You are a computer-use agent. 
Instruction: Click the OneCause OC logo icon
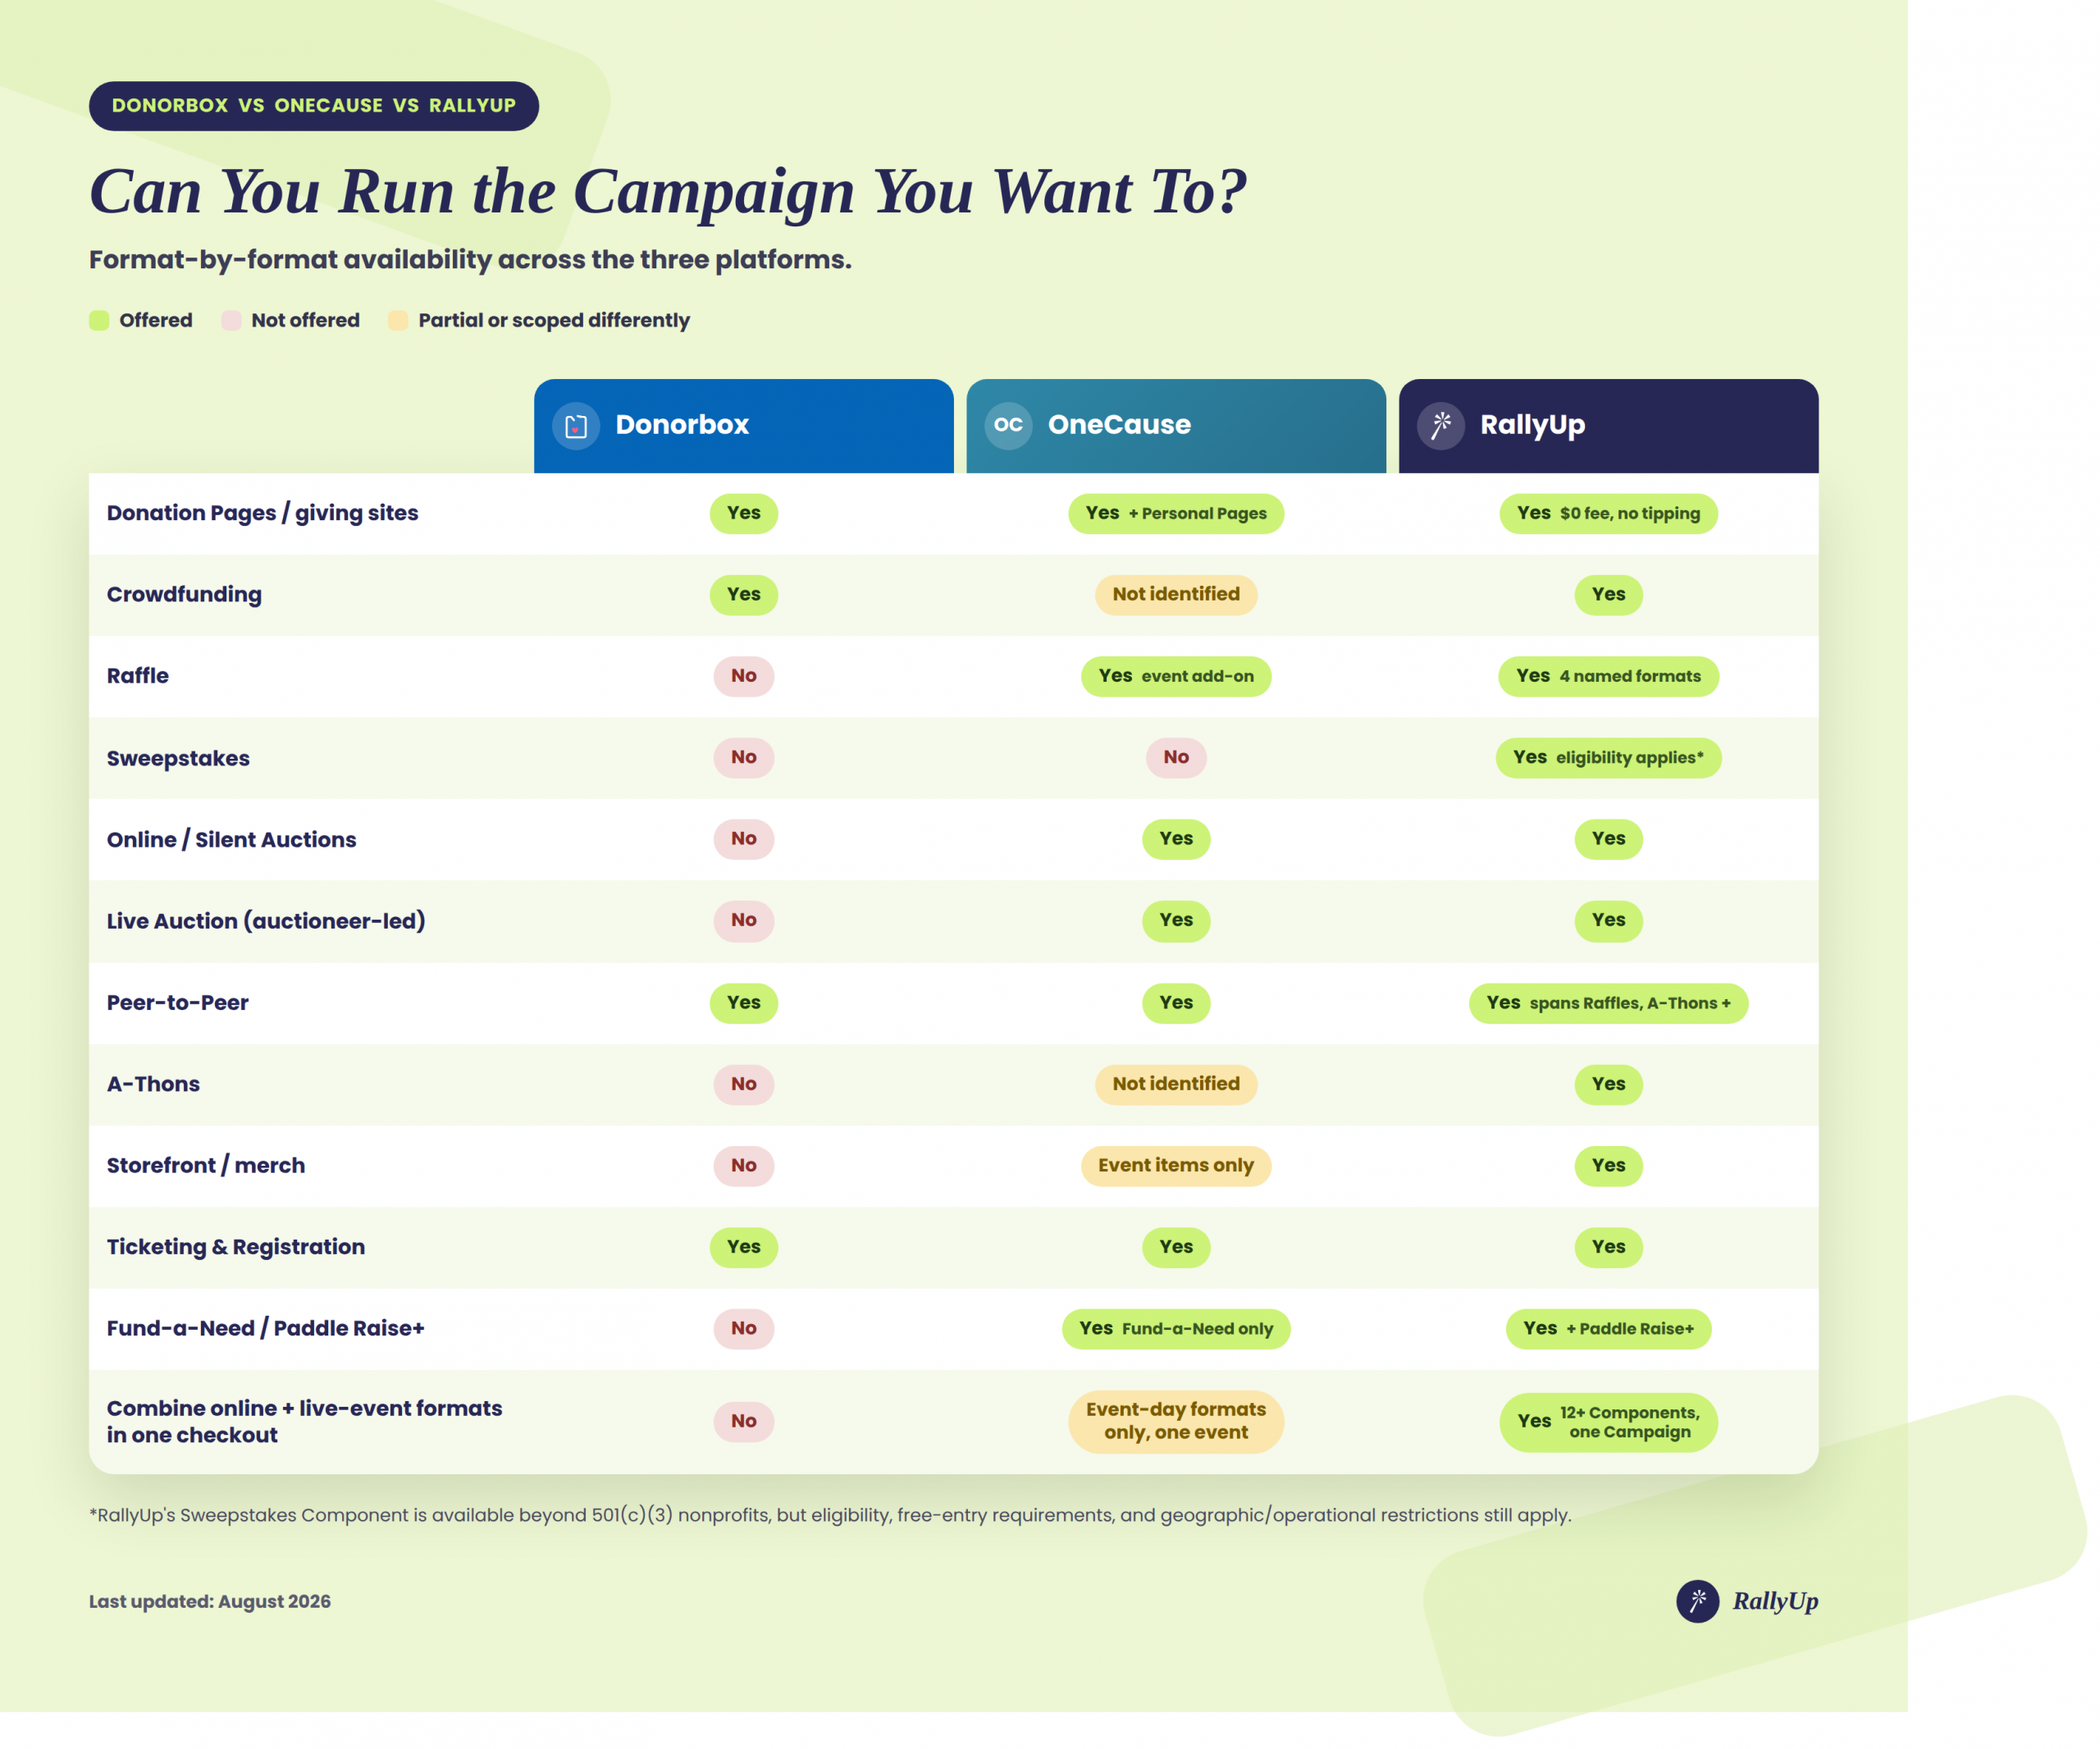point(1008,426)
